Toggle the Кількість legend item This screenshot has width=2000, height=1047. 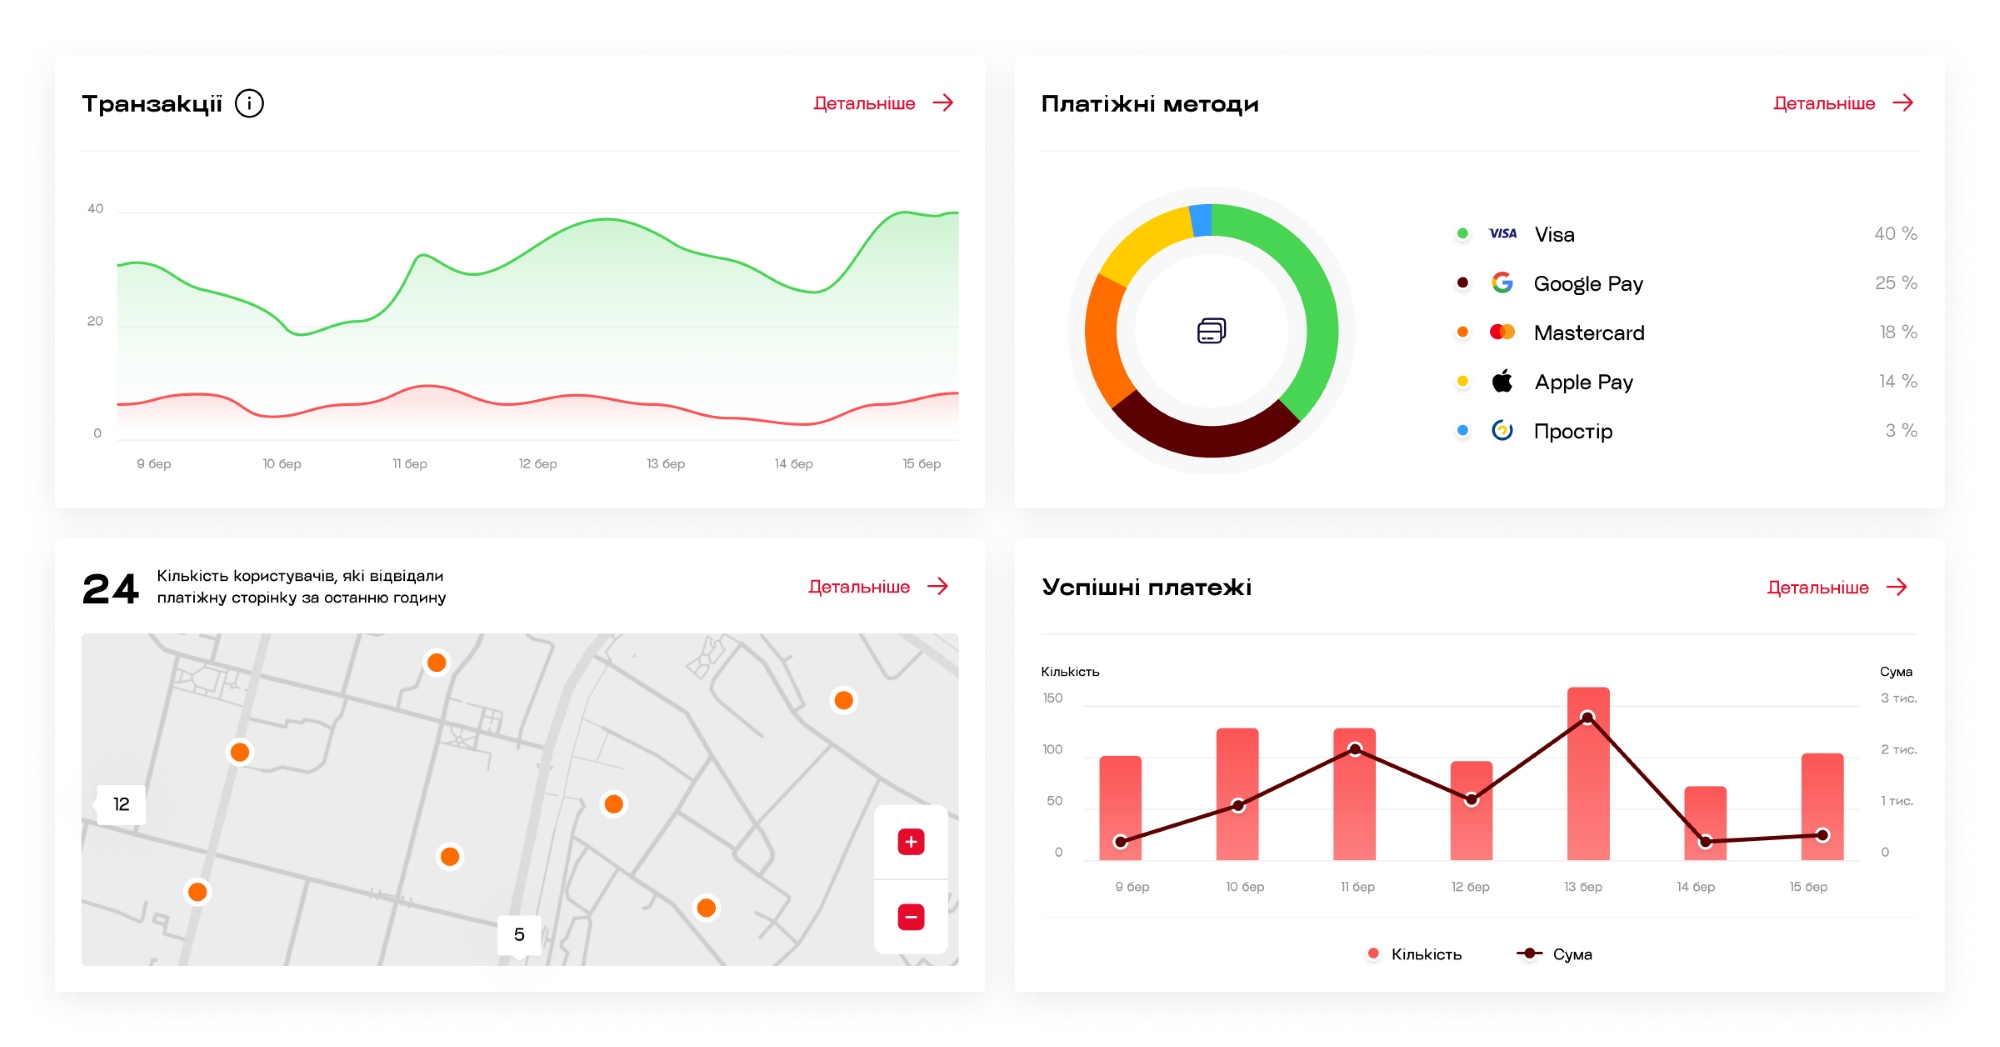tap(1414, 954)
